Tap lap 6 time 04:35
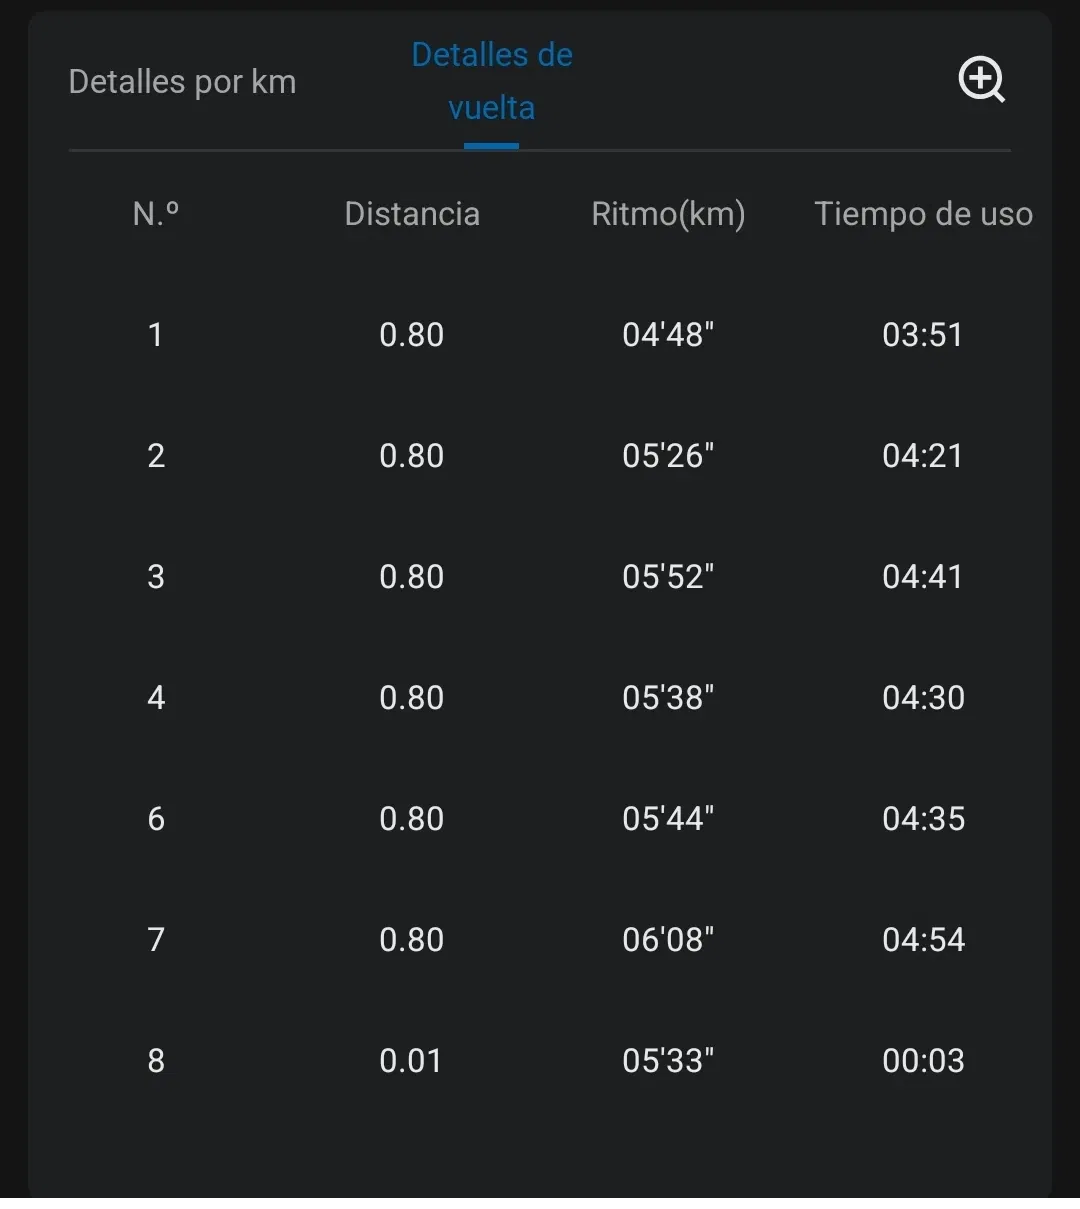The image size is (1080, 1209). (x=923, y=819)
